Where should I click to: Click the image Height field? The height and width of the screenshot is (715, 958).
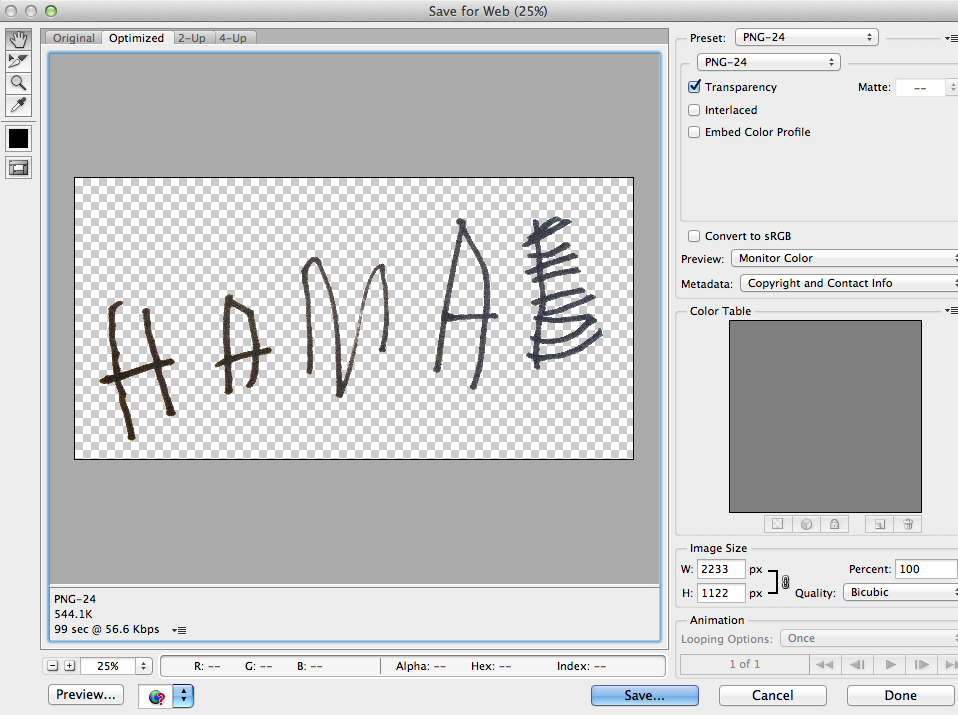[x=721, y=593]
